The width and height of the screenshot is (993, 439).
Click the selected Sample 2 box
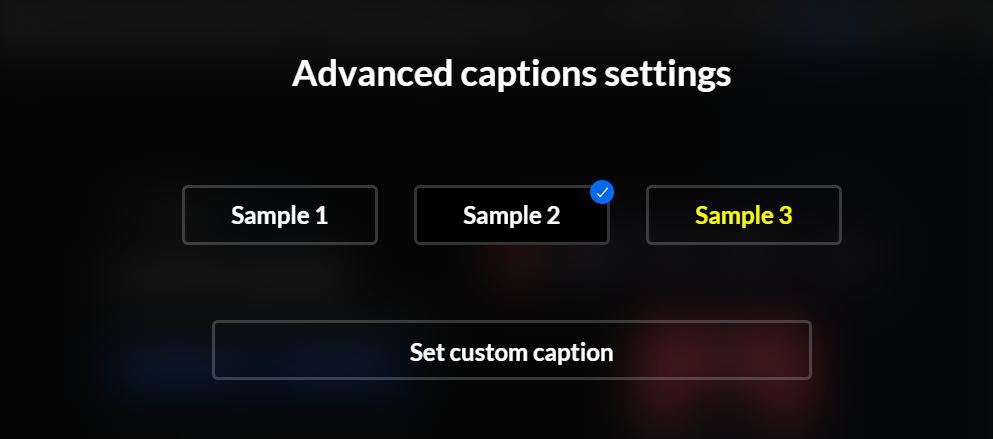click(512, 215)
